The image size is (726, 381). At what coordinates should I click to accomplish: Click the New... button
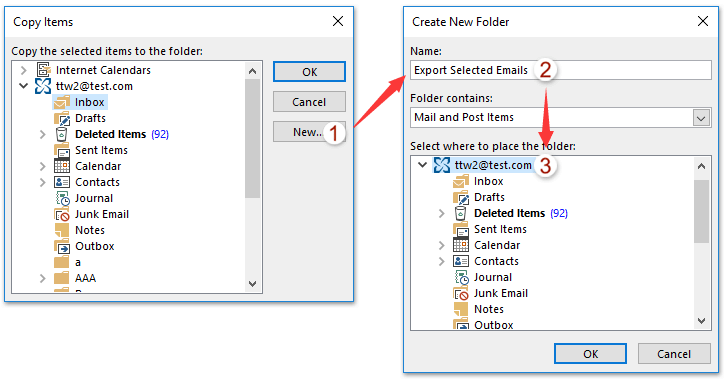(x=309, y=132)
